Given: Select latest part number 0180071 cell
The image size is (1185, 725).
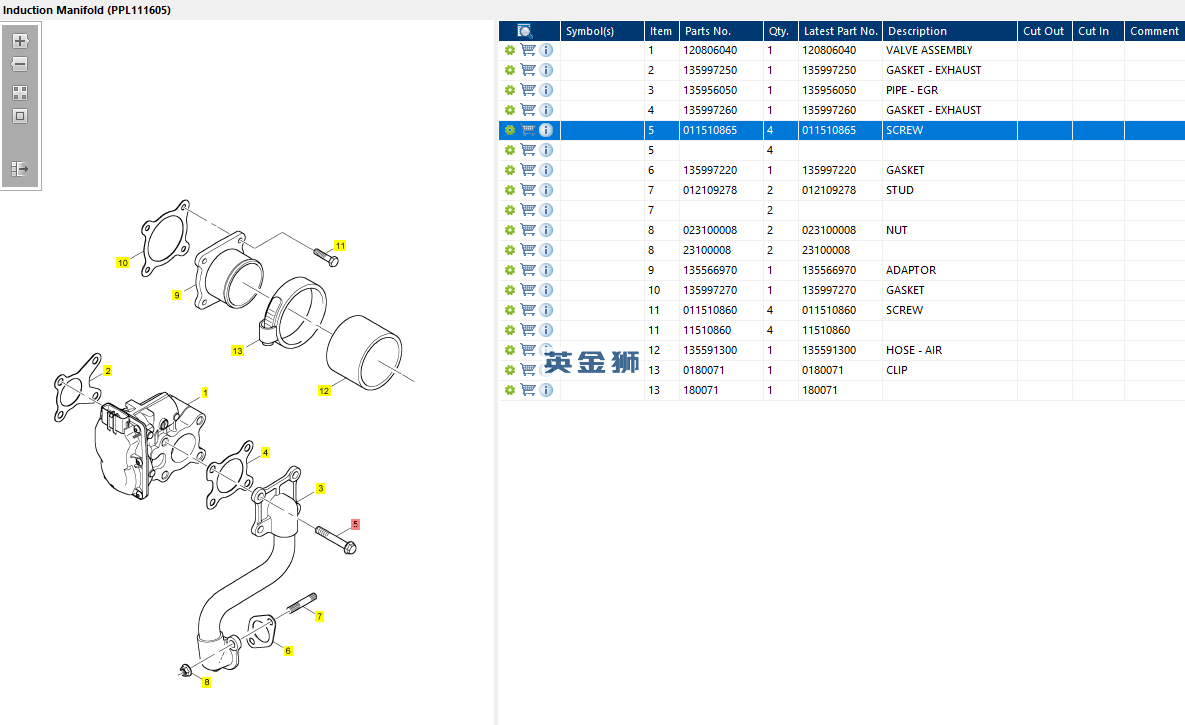Looking at the screenshot, I should (840, 370).
